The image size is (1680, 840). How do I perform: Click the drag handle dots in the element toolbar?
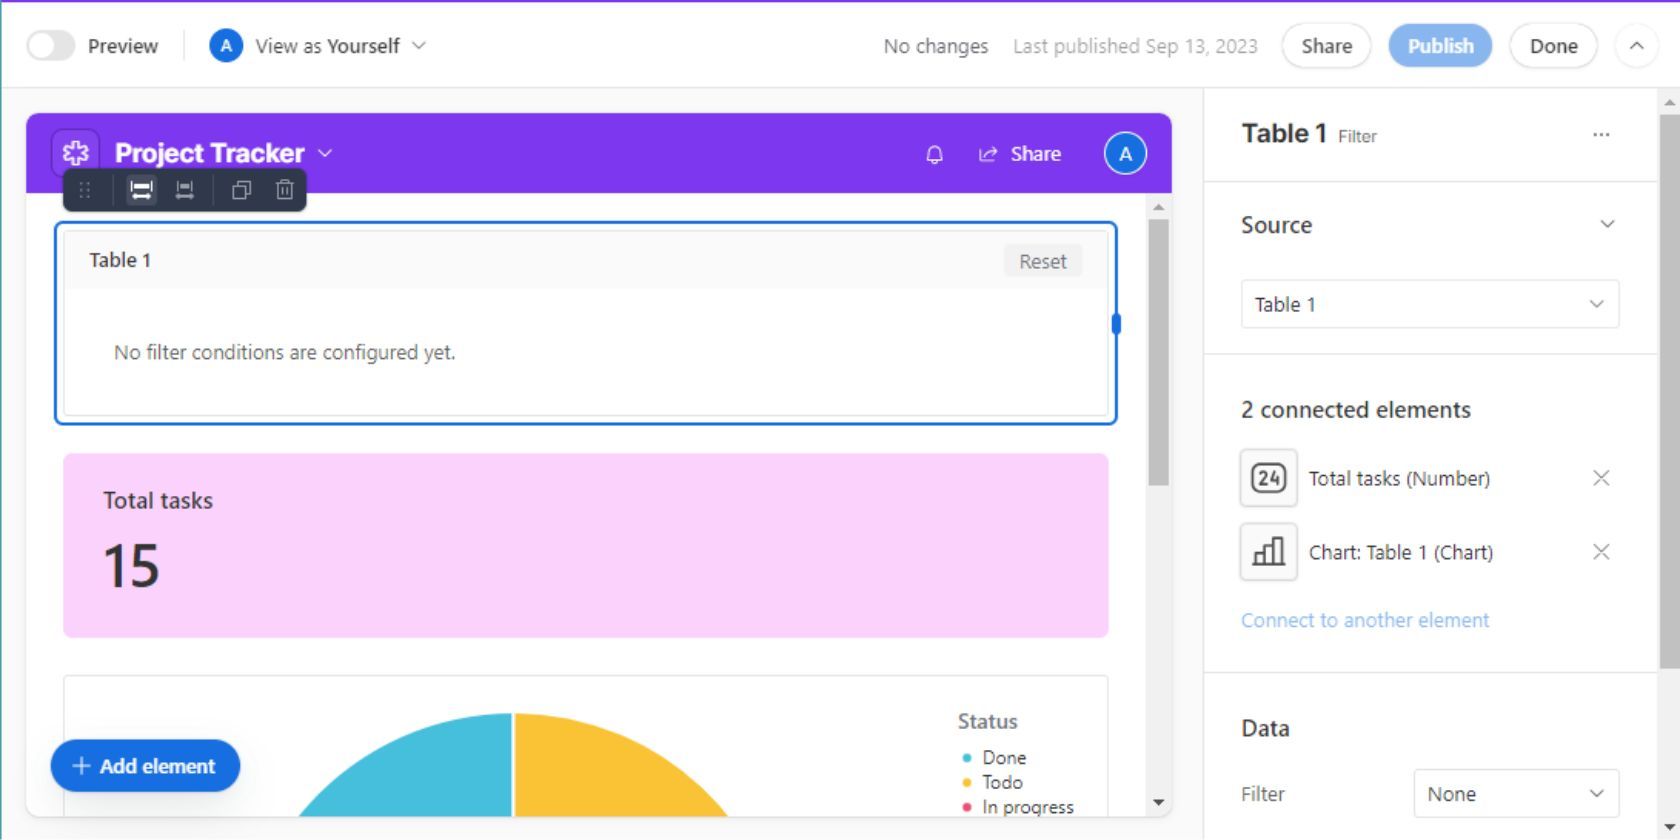tap(85, 190)
